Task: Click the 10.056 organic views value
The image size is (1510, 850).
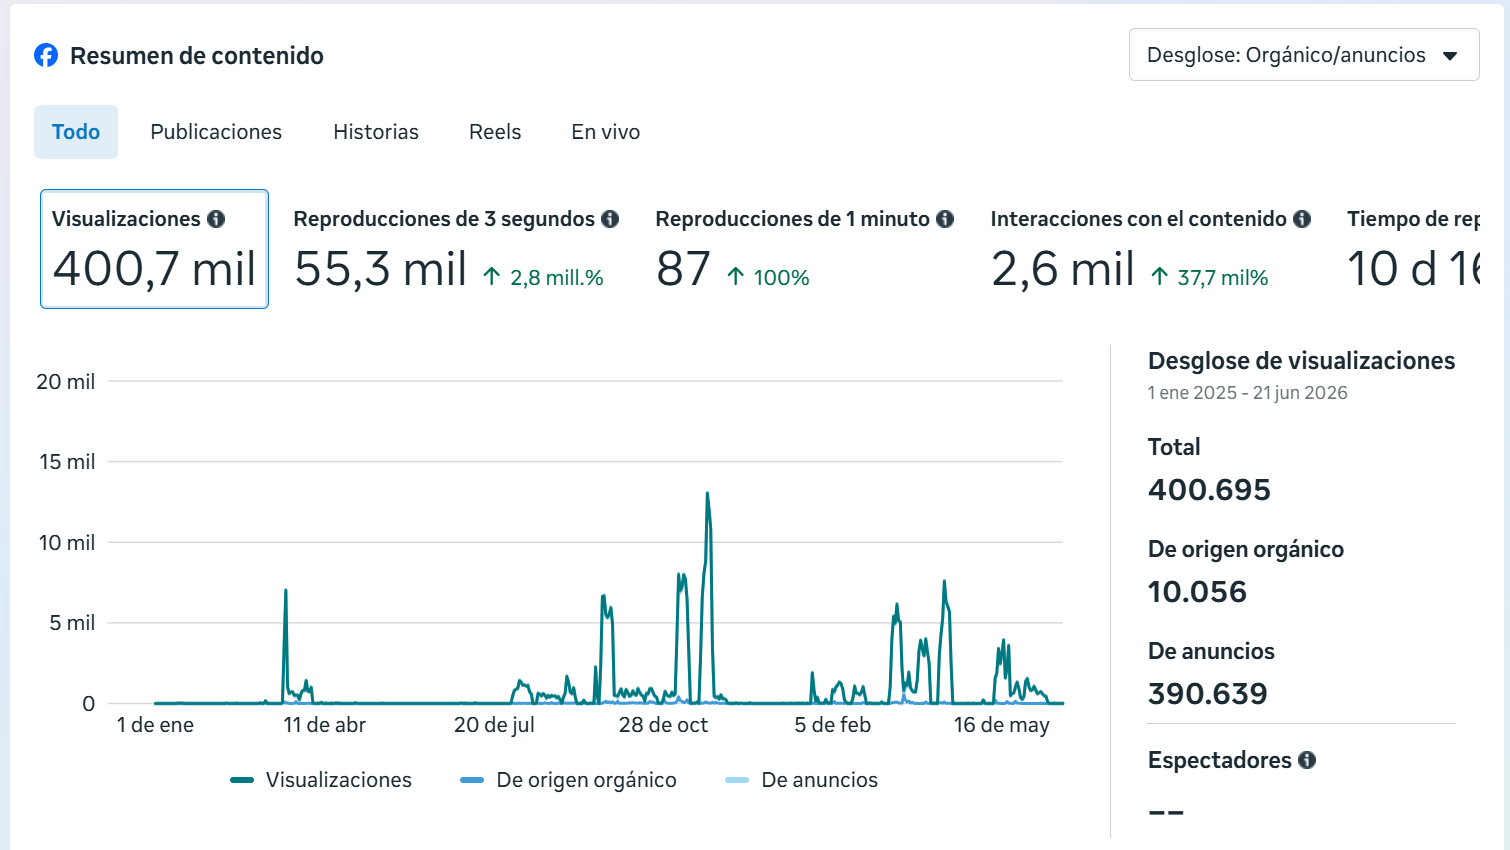Action: [1197, 592]
